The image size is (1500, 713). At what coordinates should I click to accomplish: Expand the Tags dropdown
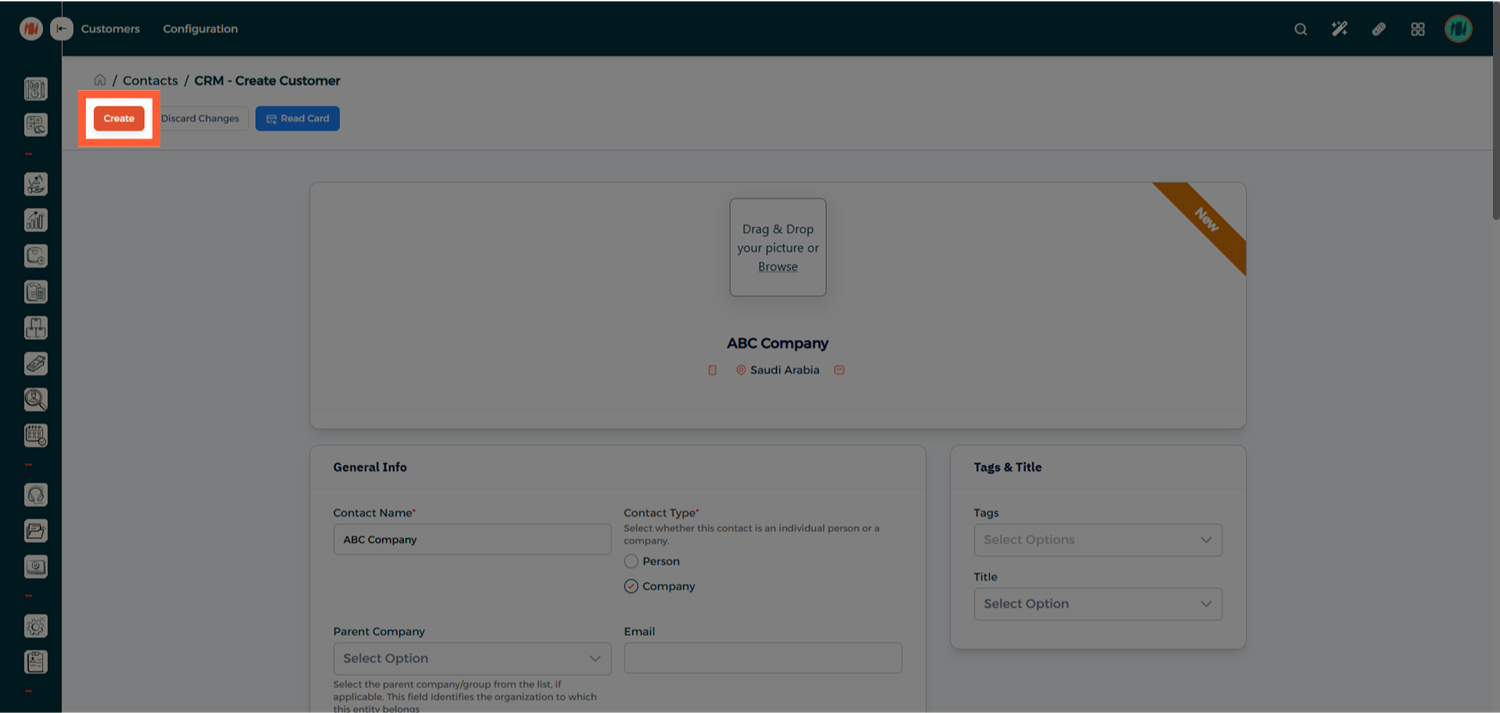pos(1097,540)
